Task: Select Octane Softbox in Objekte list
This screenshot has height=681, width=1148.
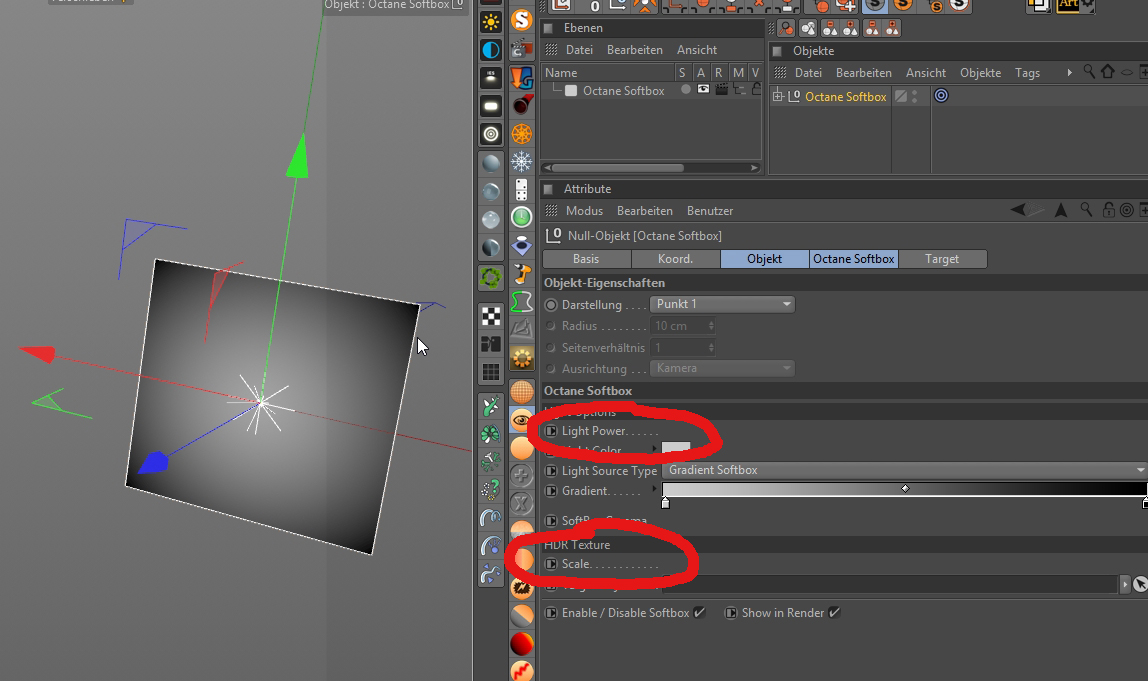Action: (846, 97)
